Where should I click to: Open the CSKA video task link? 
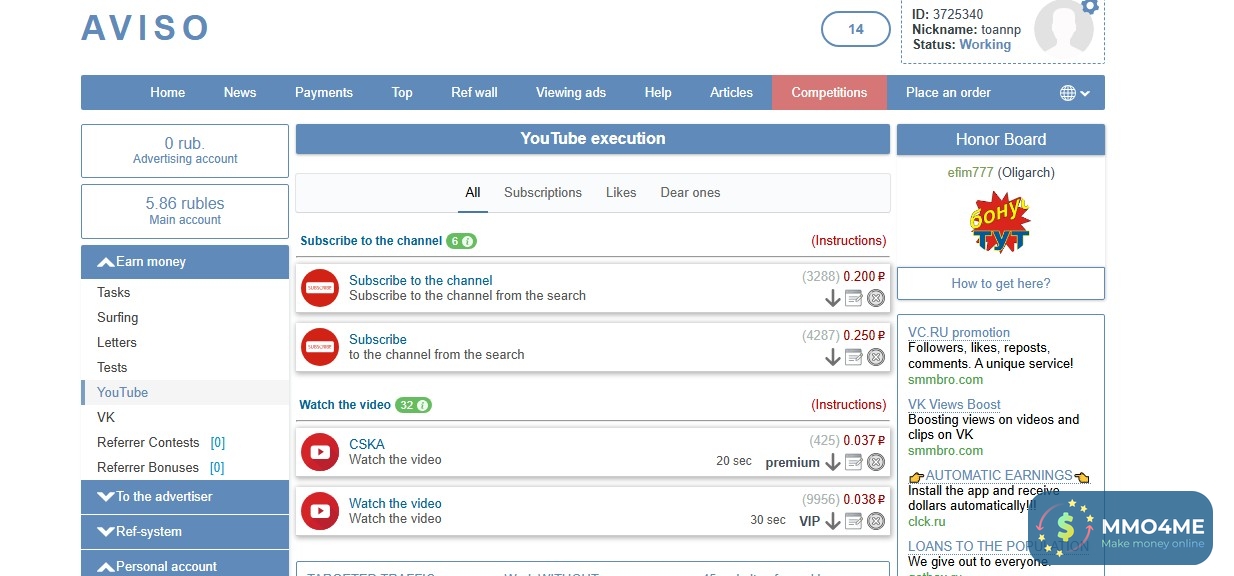[367, 444]
